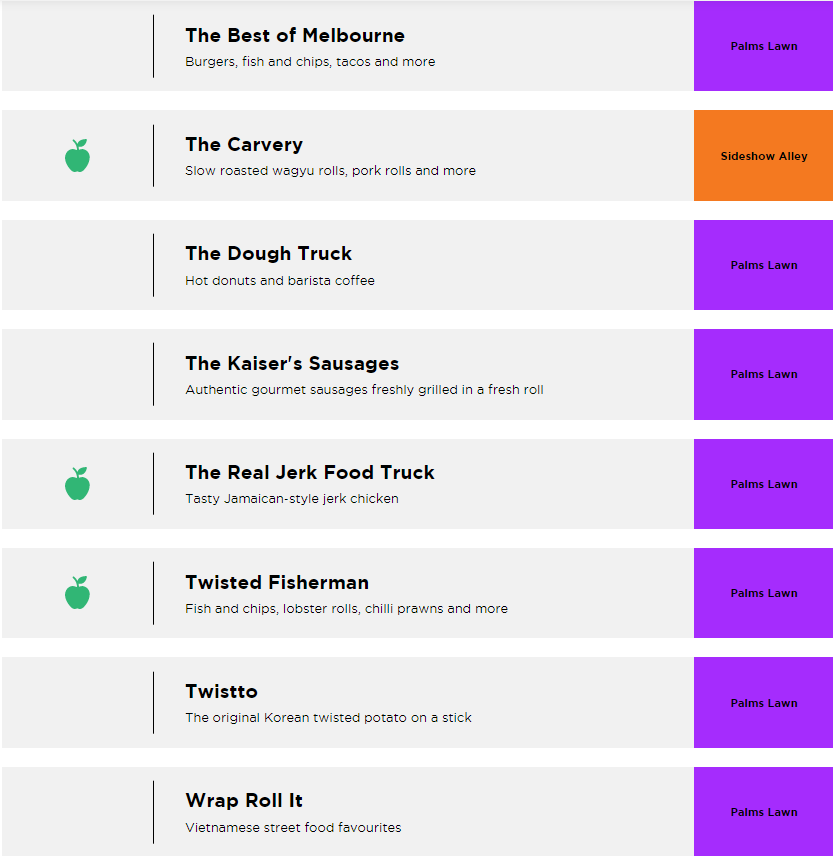833x856 pixels.
Task: Click the green apple icon beside The Carvery
Action: [x=77, y=156]
